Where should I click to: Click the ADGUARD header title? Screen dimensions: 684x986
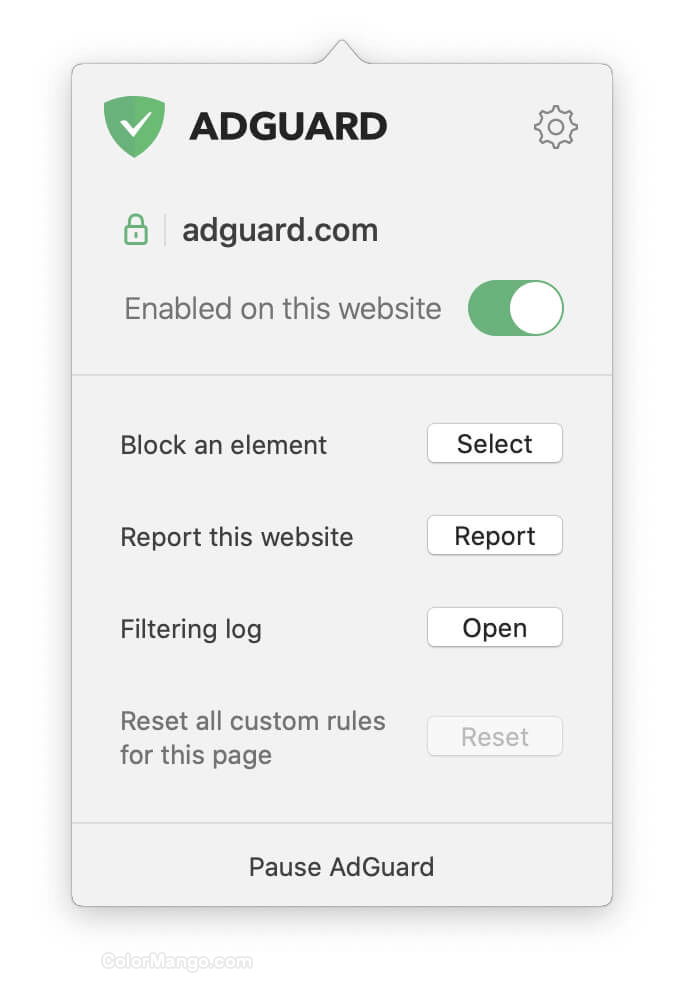tap(287, 125)
